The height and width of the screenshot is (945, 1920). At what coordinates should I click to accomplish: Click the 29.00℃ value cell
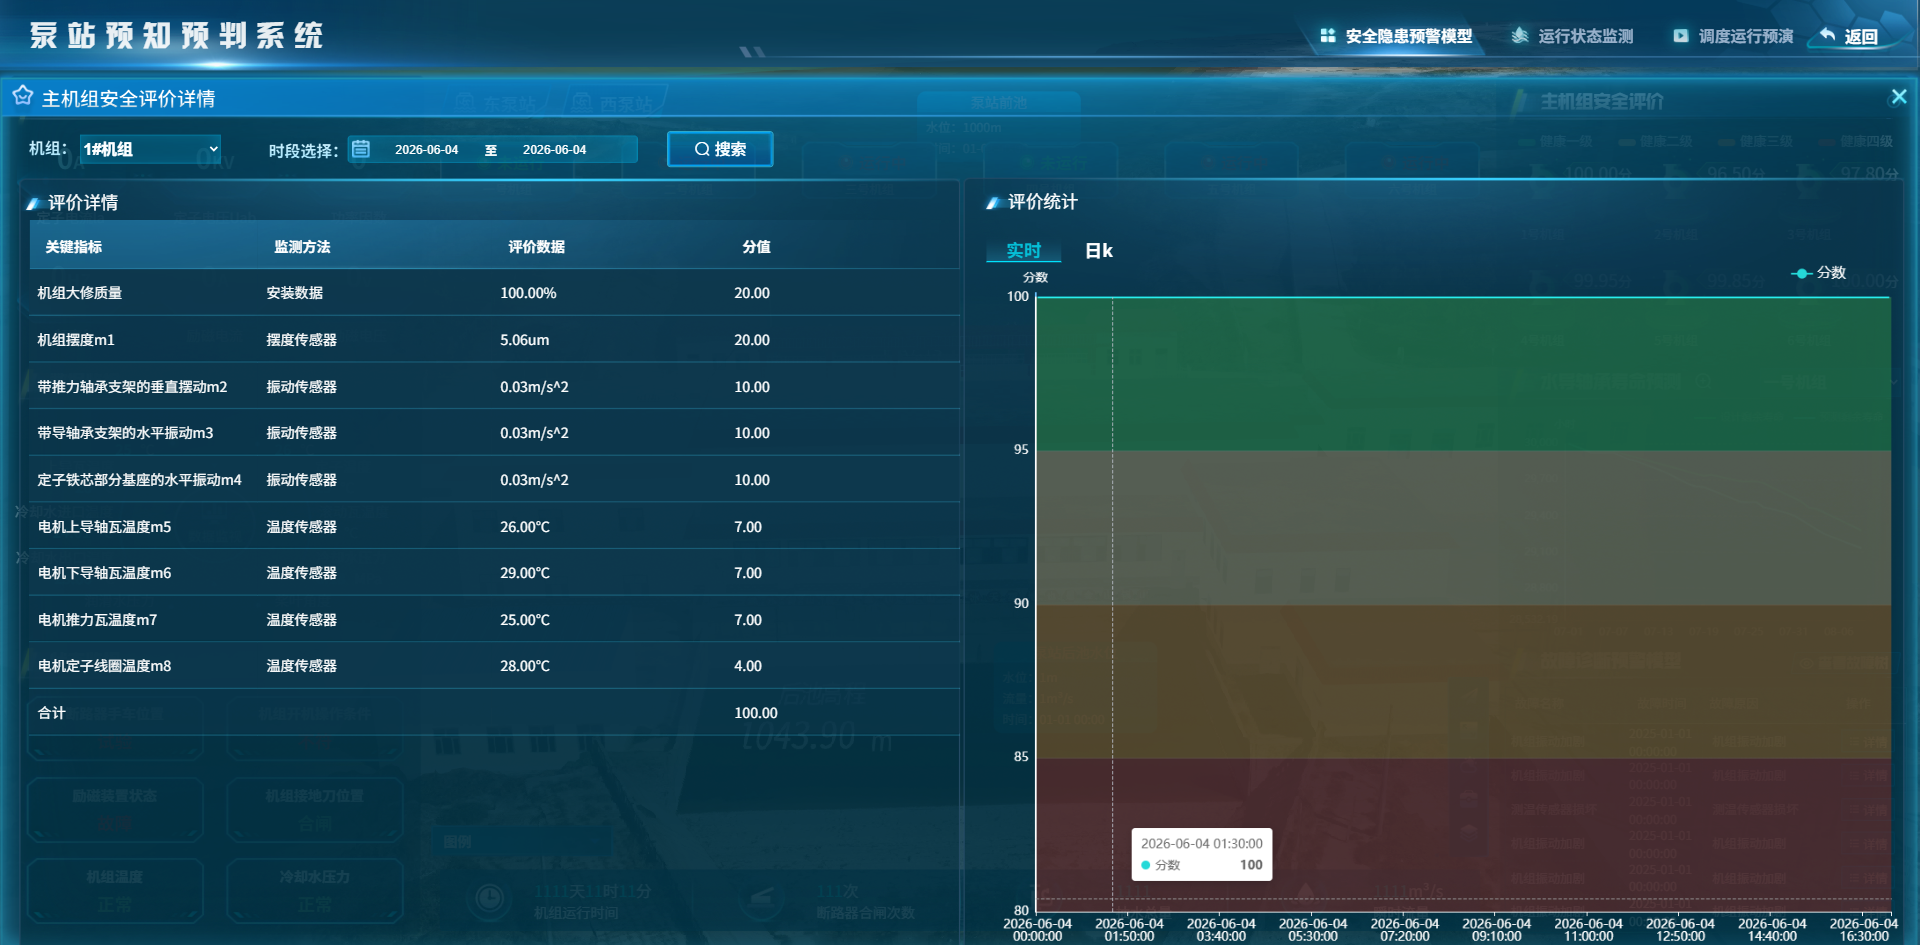coord(525,573)
